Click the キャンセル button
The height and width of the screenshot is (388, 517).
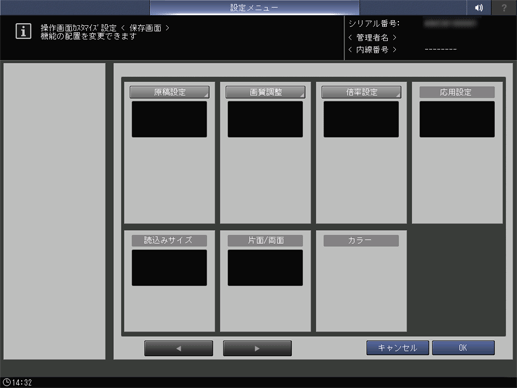coord(398,348)
